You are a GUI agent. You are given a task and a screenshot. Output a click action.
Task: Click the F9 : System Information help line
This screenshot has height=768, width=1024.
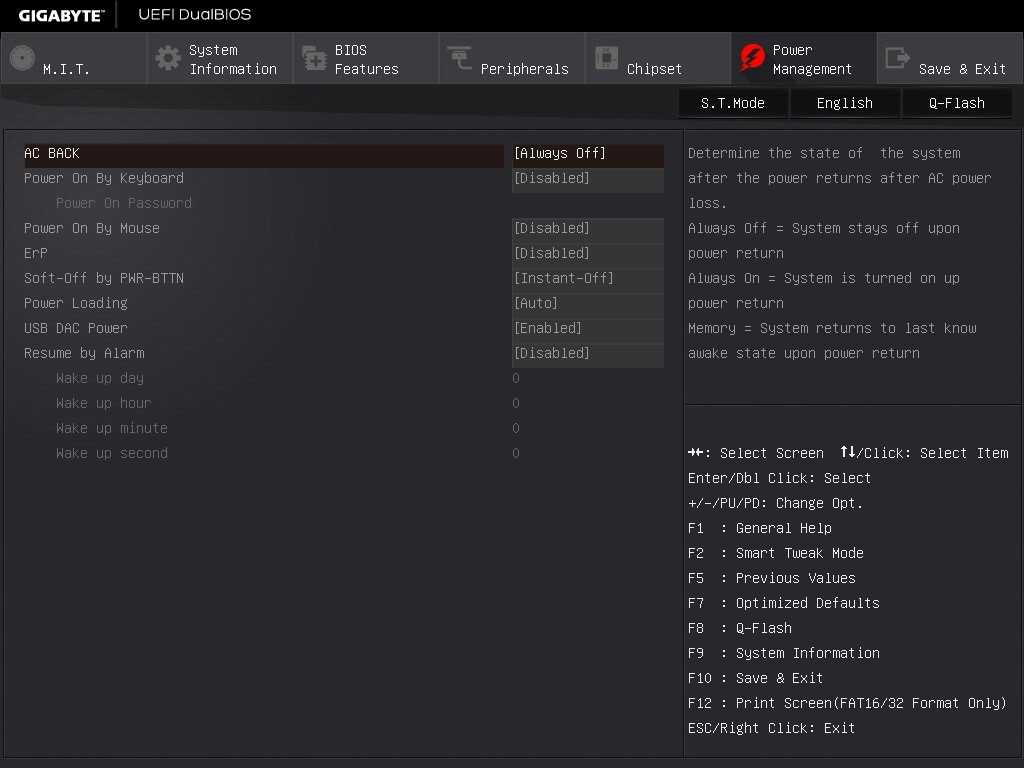784,653
